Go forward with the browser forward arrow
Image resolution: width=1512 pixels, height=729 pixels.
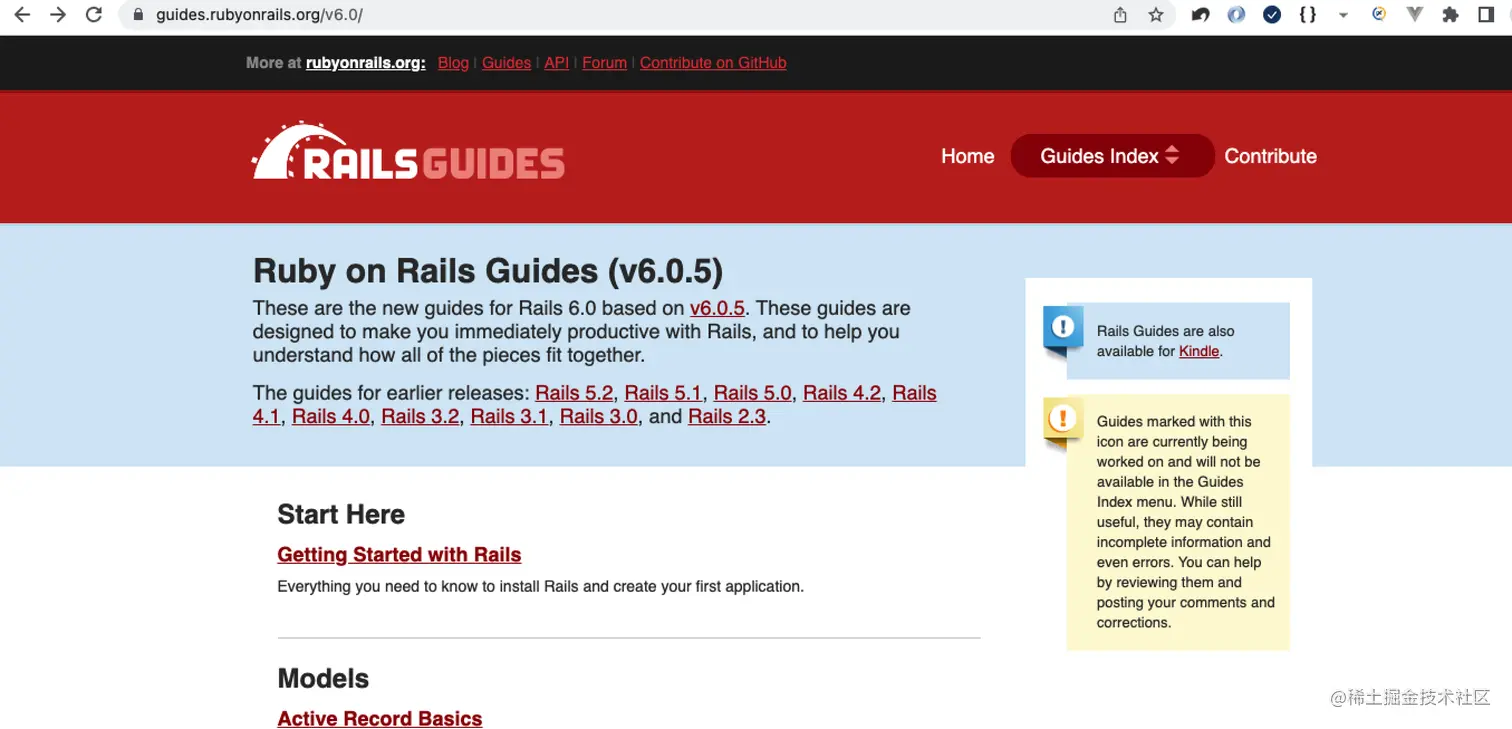[x=58, y=15]
